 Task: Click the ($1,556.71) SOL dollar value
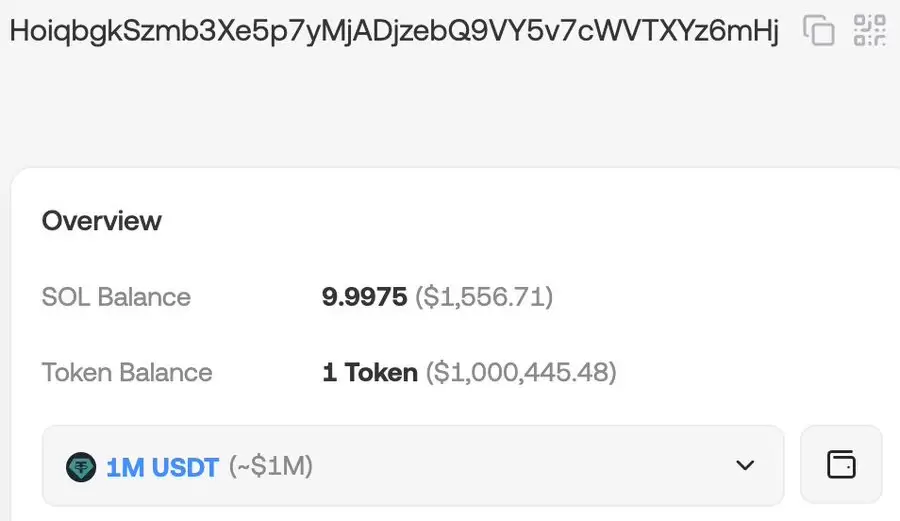484,297
